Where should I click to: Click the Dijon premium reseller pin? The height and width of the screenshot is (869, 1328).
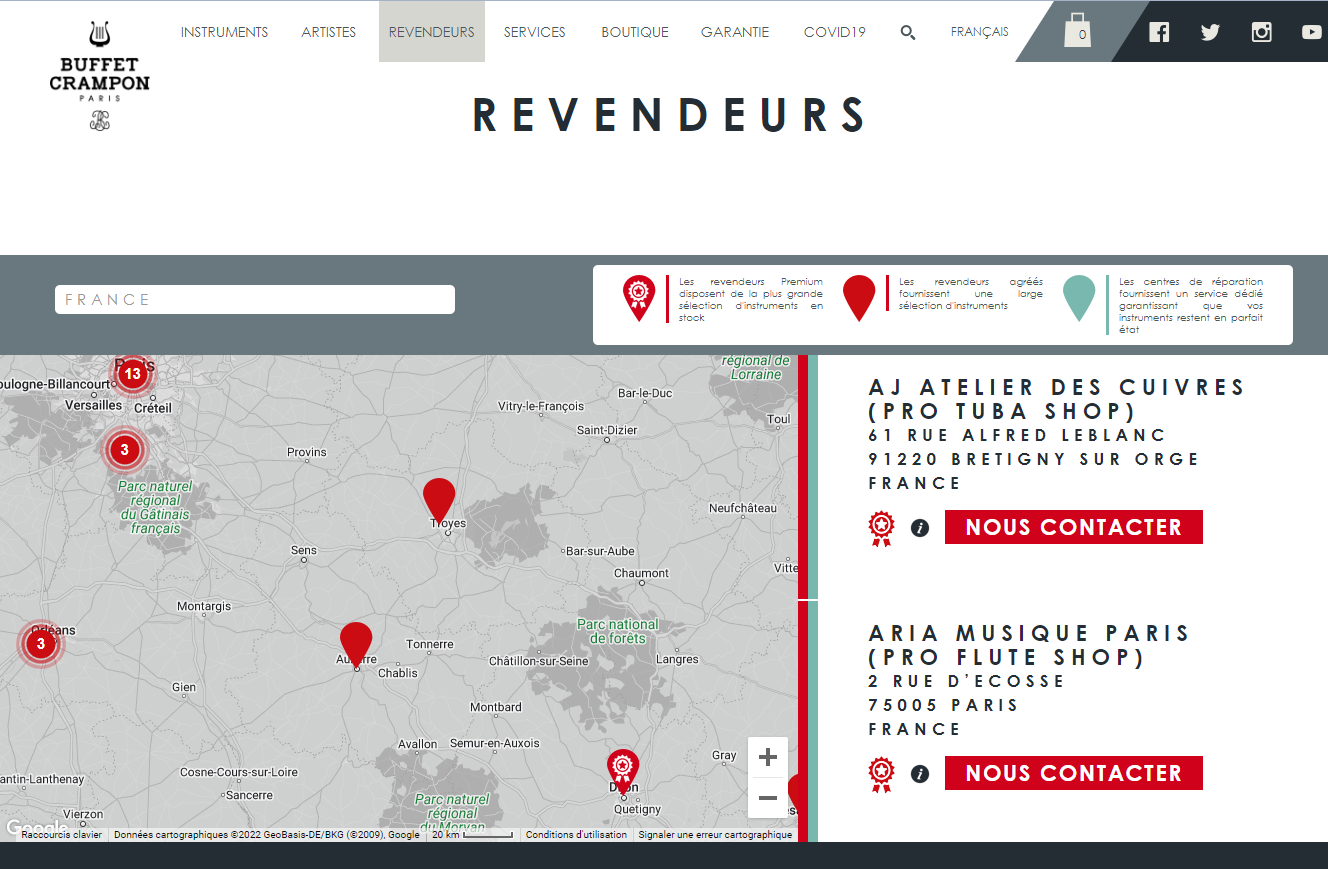click(x=623, y=768)
